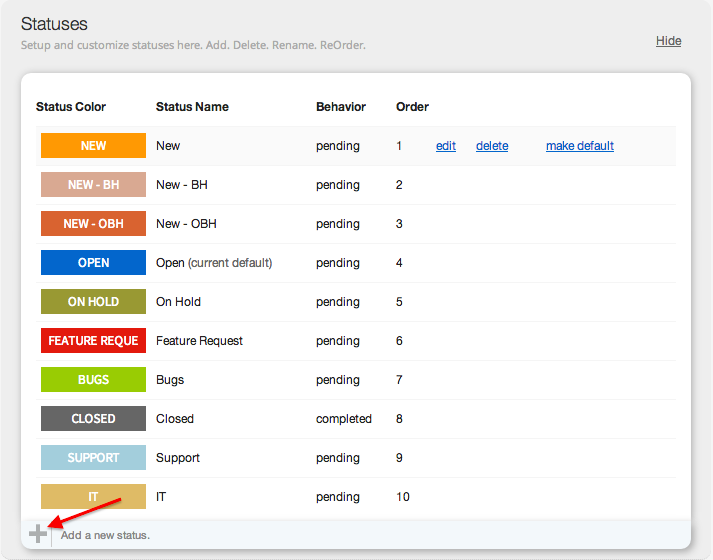This screenshot has height=560, width=713.
Task: Click the plus icon to add status
Action: click(x=38, y=534)
